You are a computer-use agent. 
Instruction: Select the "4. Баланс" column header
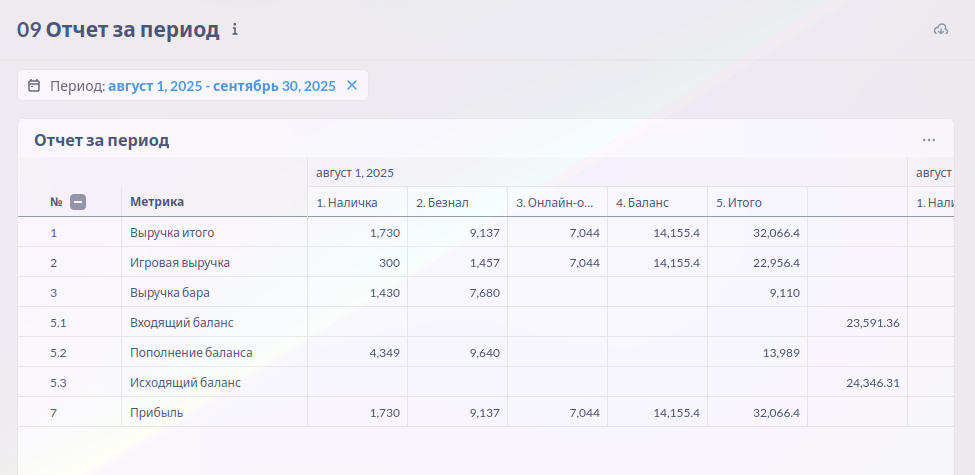(x=642, y=203)
